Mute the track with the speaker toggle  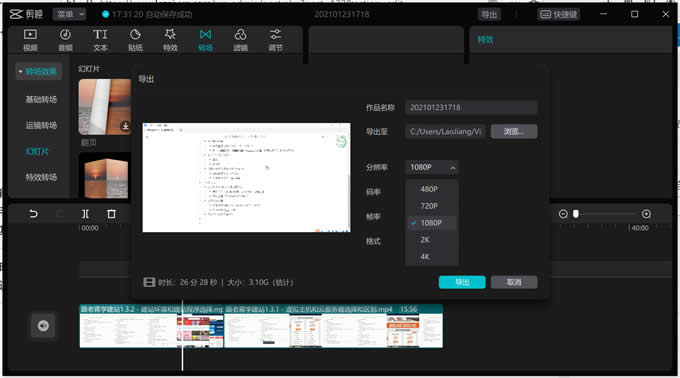43,326
